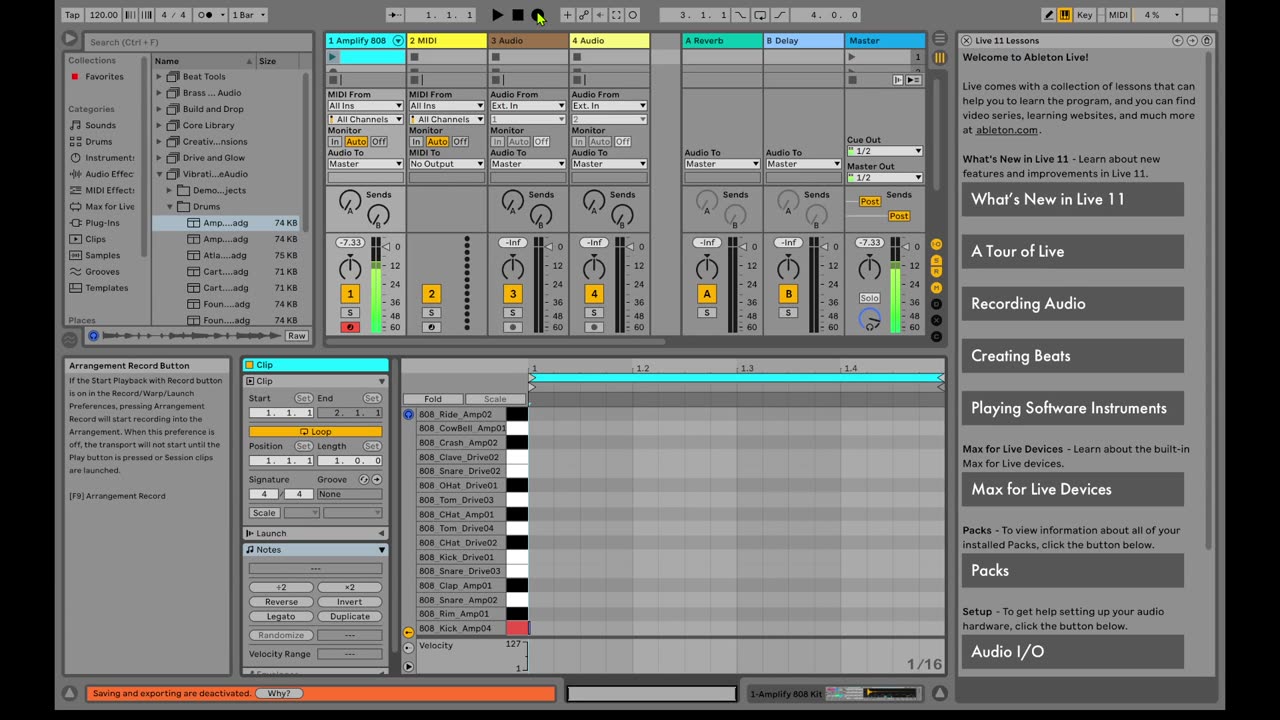Collapse the Drums folder in browser
The image size is (1280, 720).
[x=170, y=207]
